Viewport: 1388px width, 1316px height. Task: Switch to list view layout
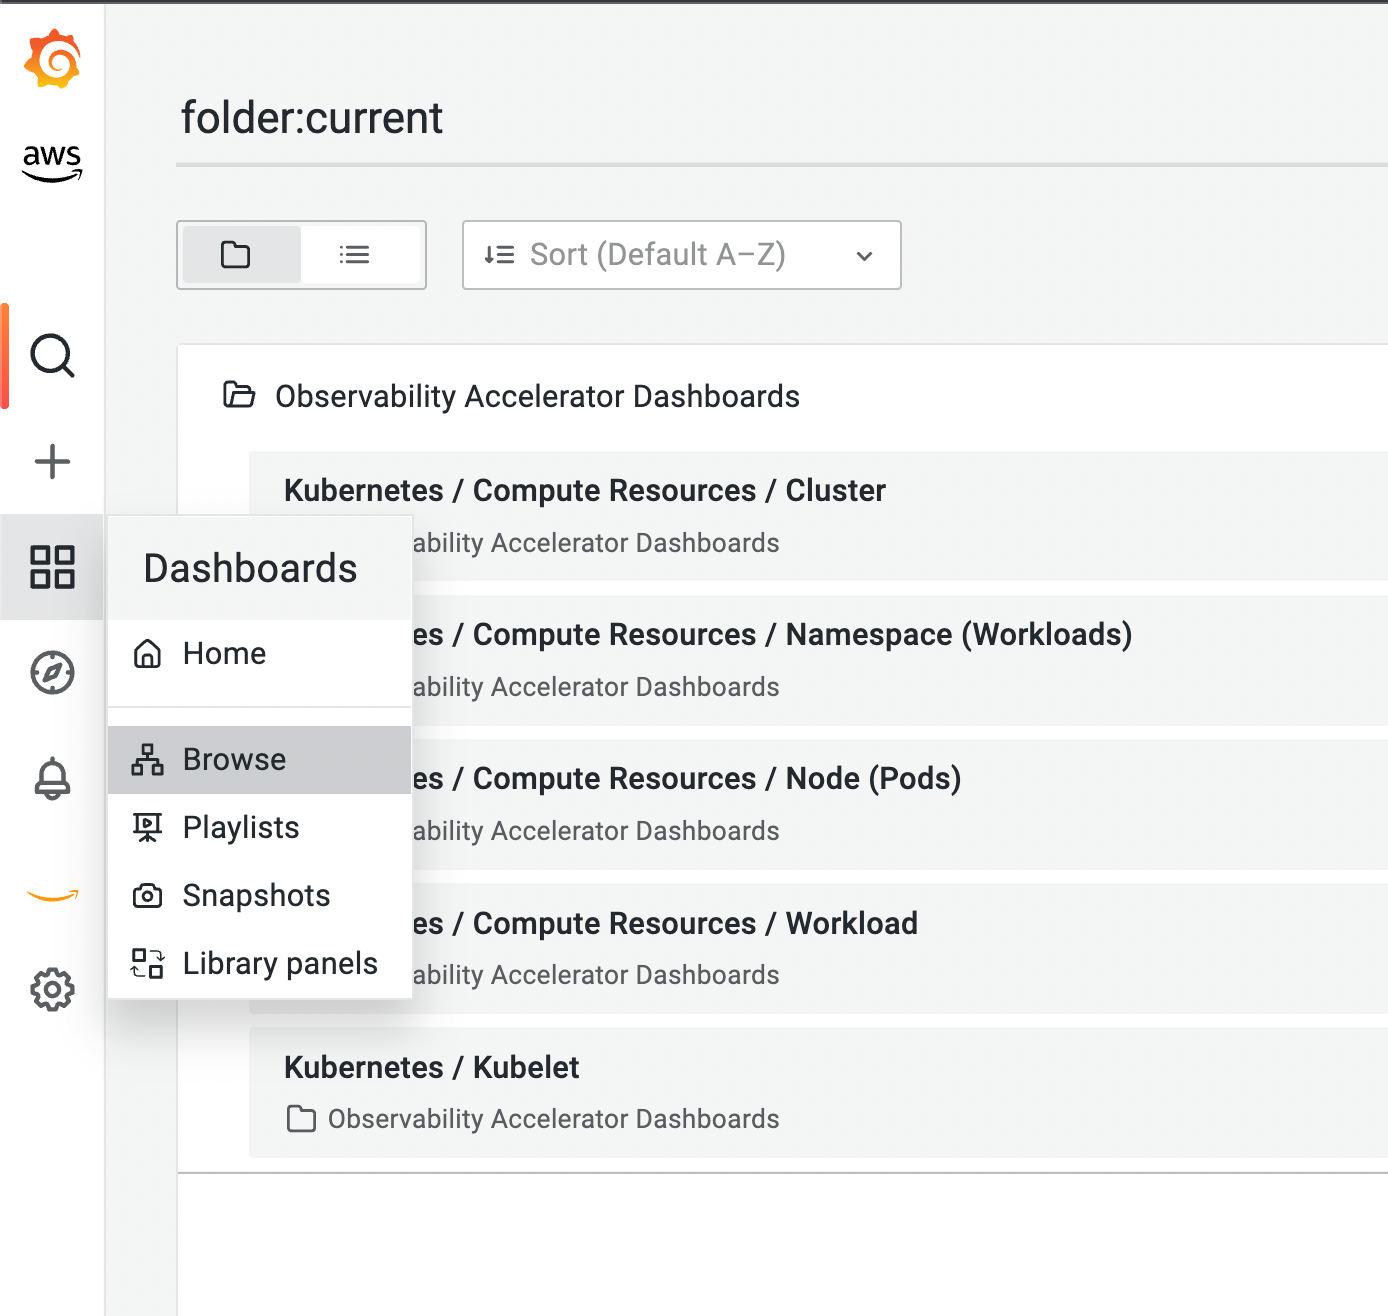(354, 255)
